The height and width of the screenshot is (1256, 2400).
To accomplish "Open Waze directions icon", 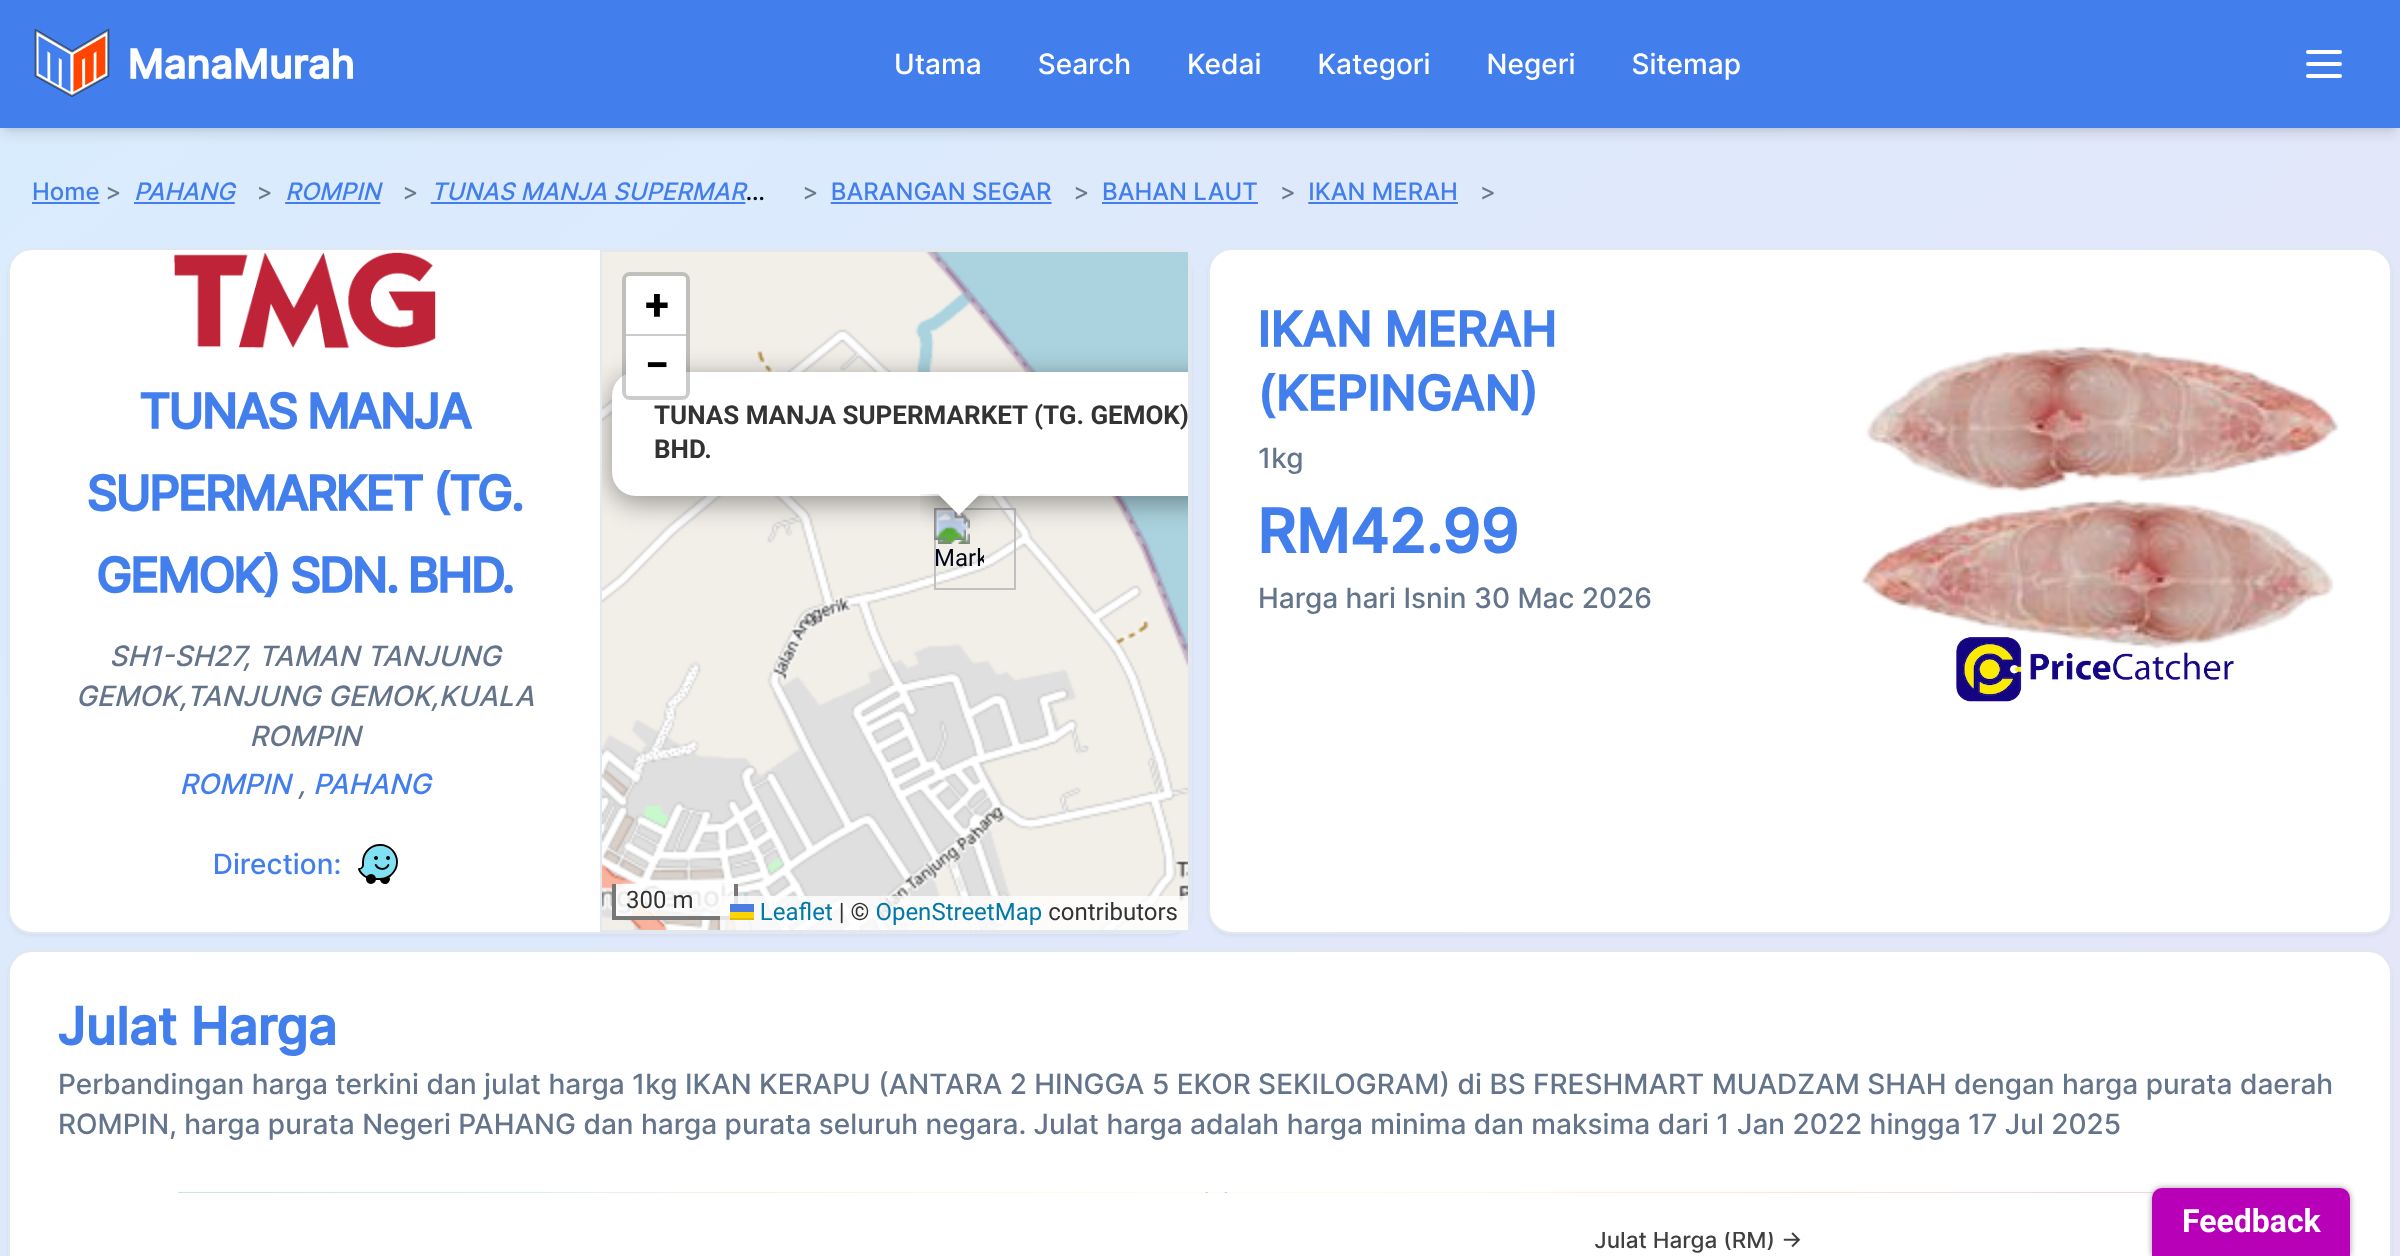I will click(378, 864).
